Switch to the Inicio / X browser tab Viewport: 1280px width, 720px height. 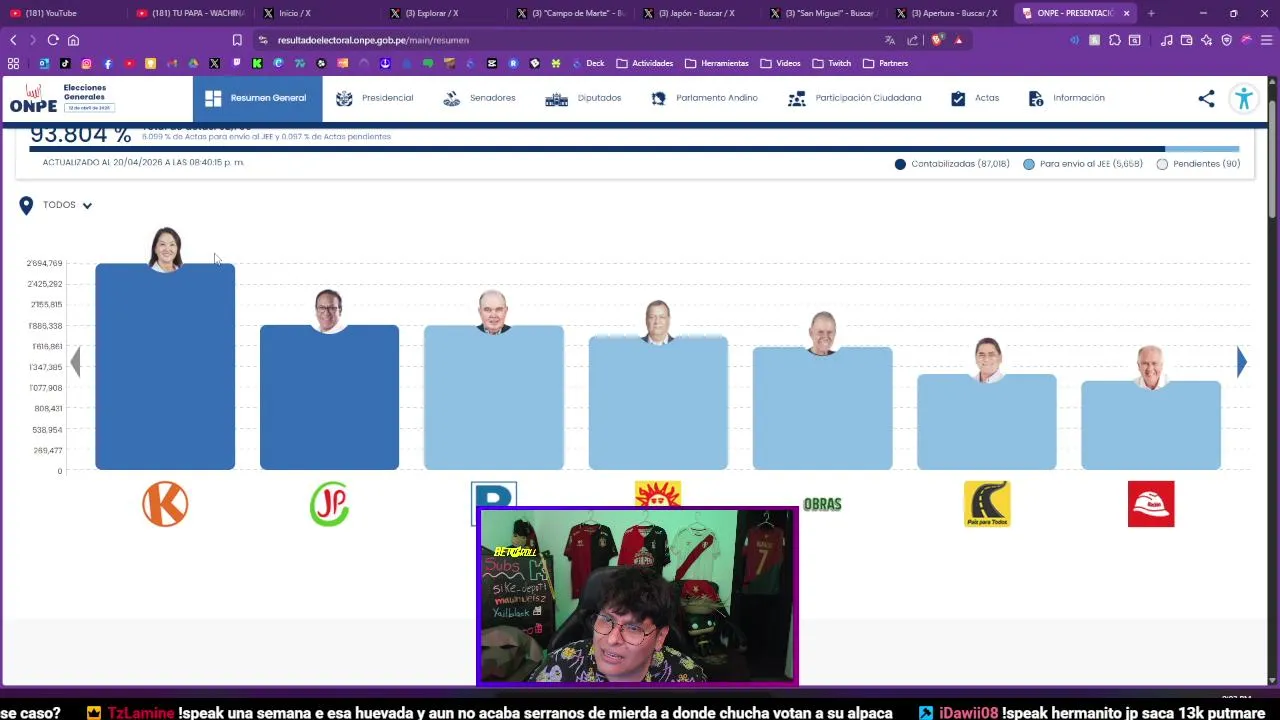click(x=318, y=13)
